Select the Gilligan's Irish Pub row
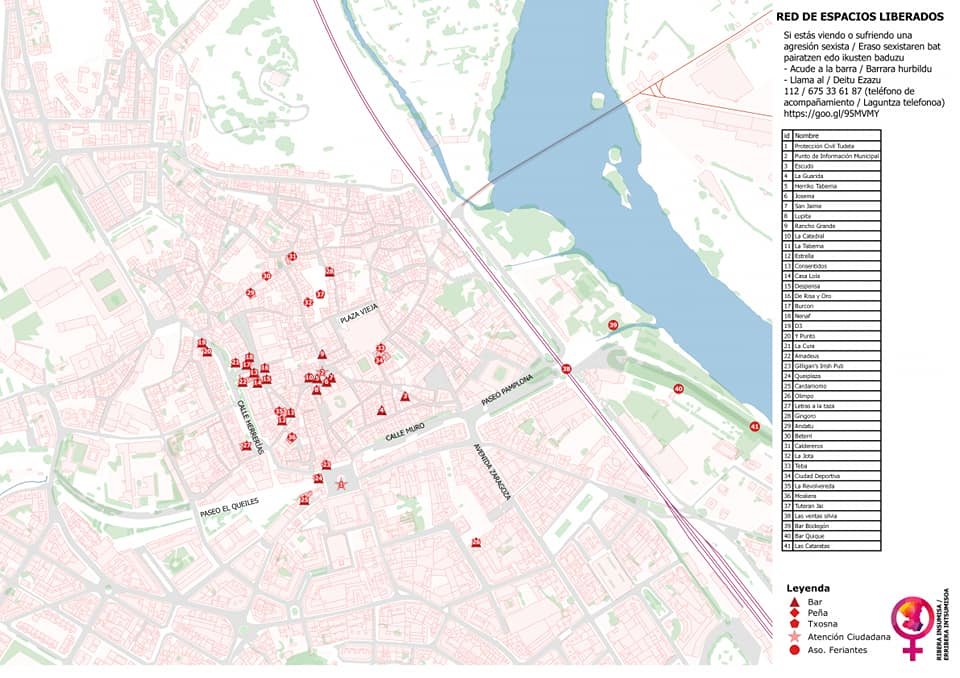960x678 pixels. point(831,366)
